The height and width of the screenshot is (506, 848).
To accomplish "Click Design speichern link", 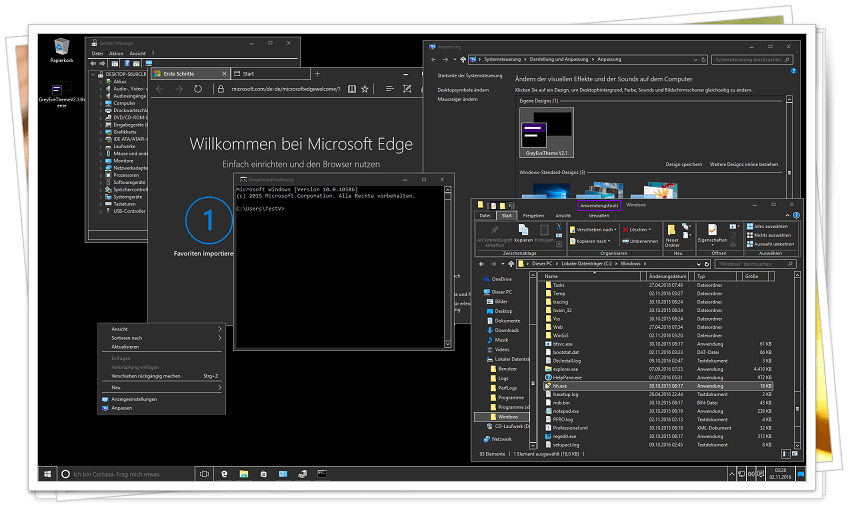I will tap(684, 164).
